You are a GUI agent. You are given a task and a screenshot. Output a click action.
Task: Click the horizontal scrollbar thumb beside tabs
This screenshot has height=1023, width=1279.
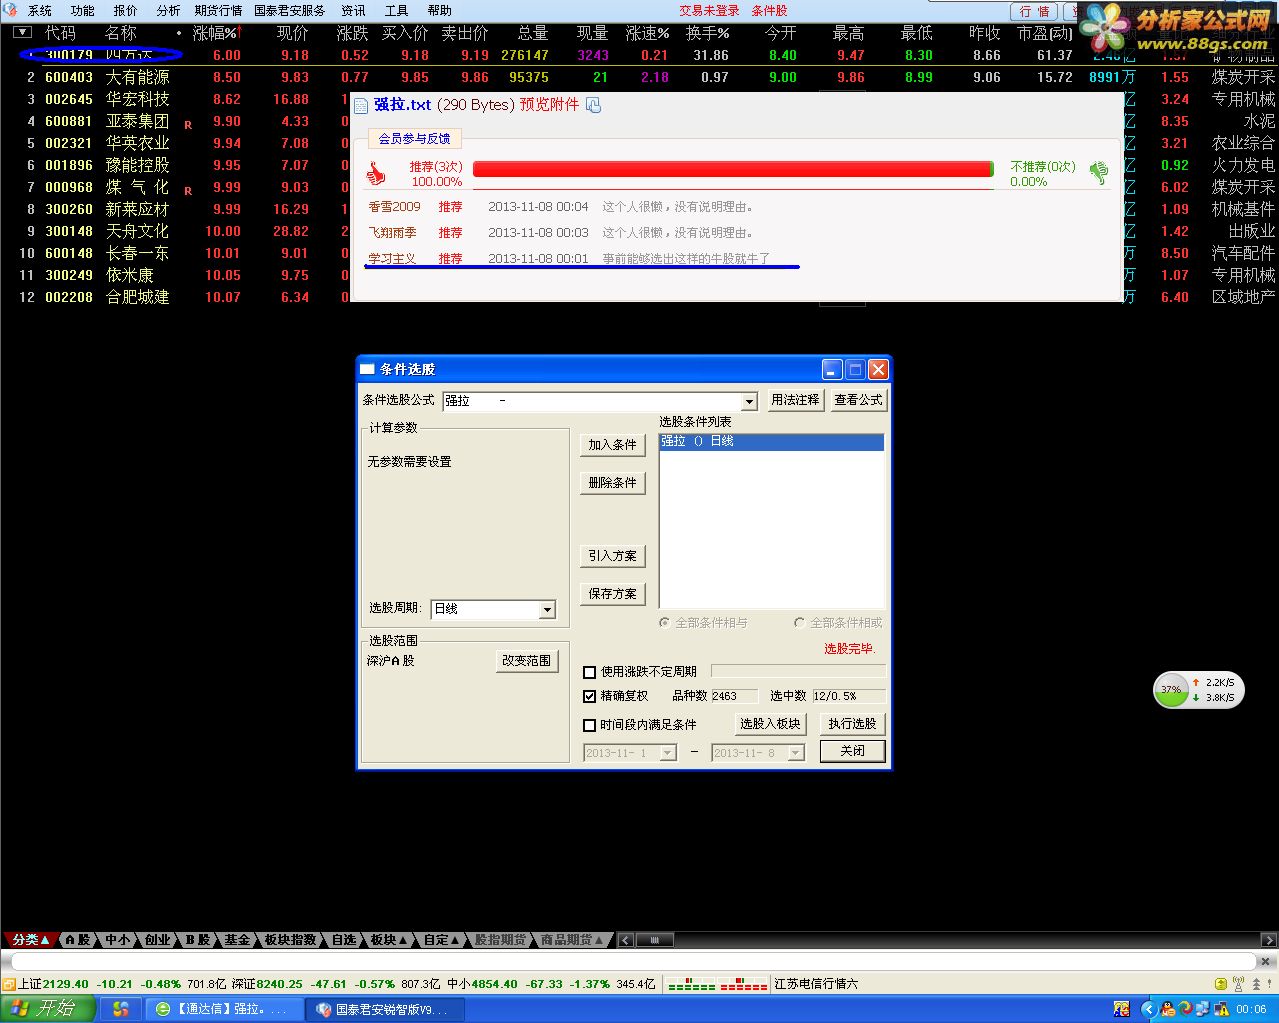click(655, 940)
